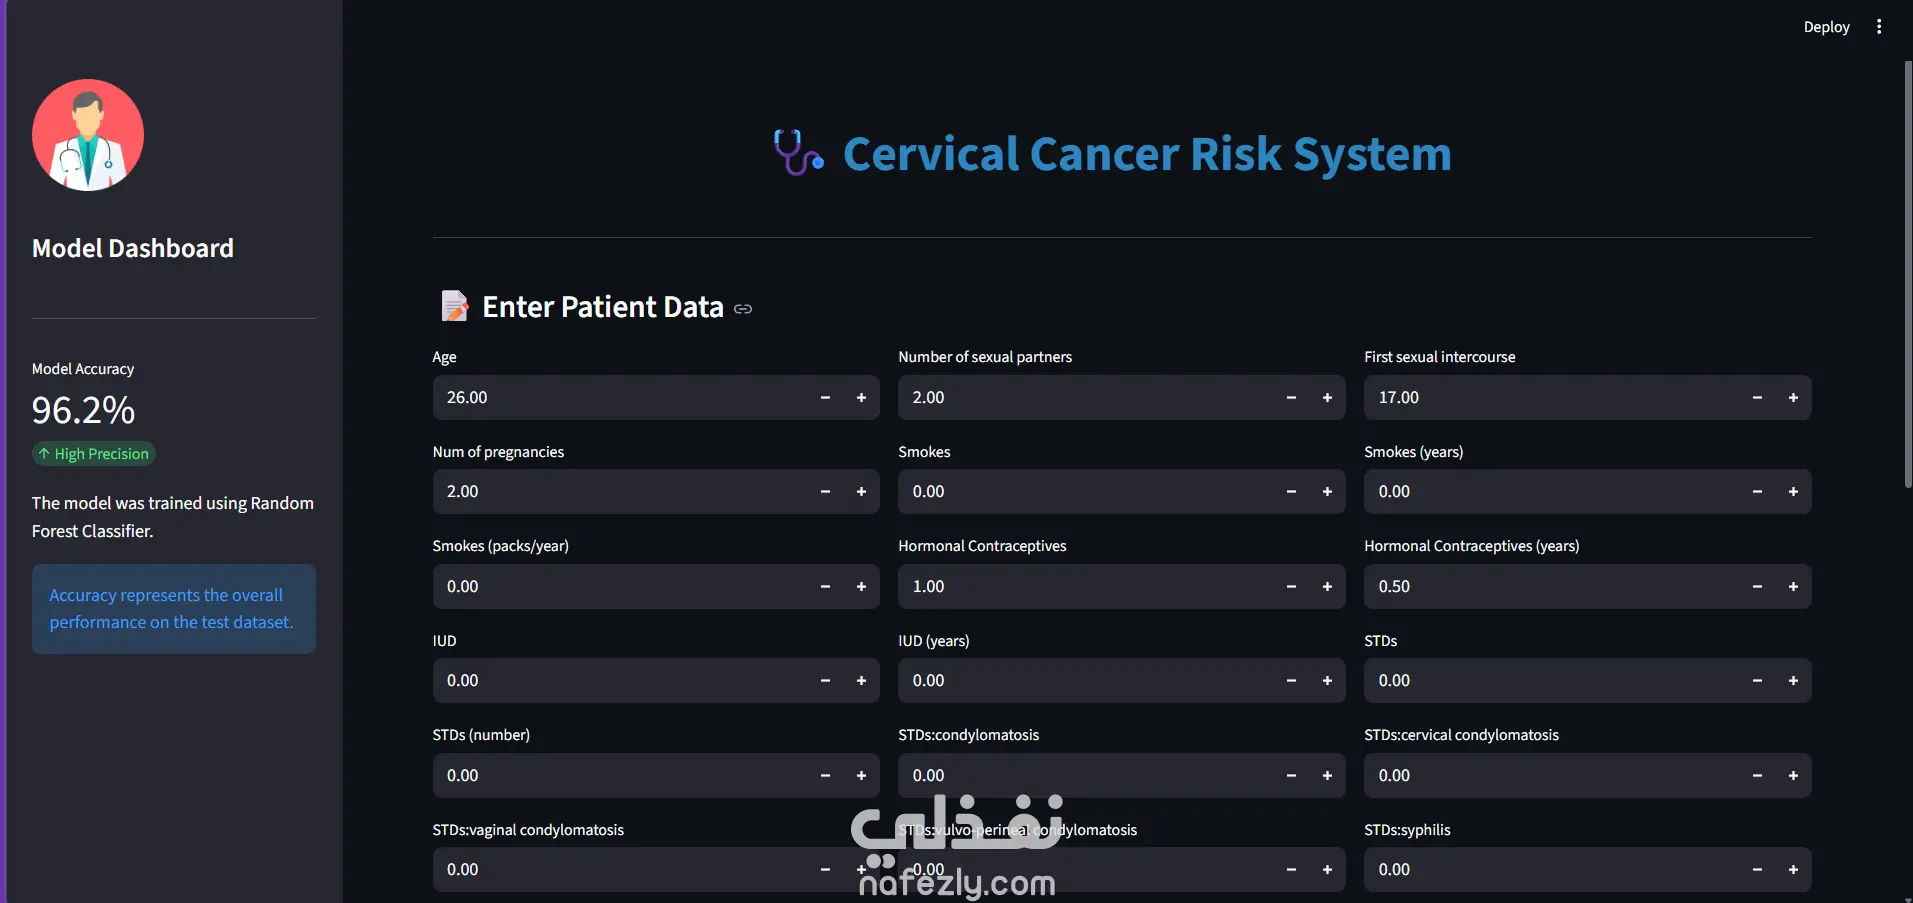Screen dimensions: 1913x903
Task: Decrement First sexual intercourse value
Action: 1757,398
